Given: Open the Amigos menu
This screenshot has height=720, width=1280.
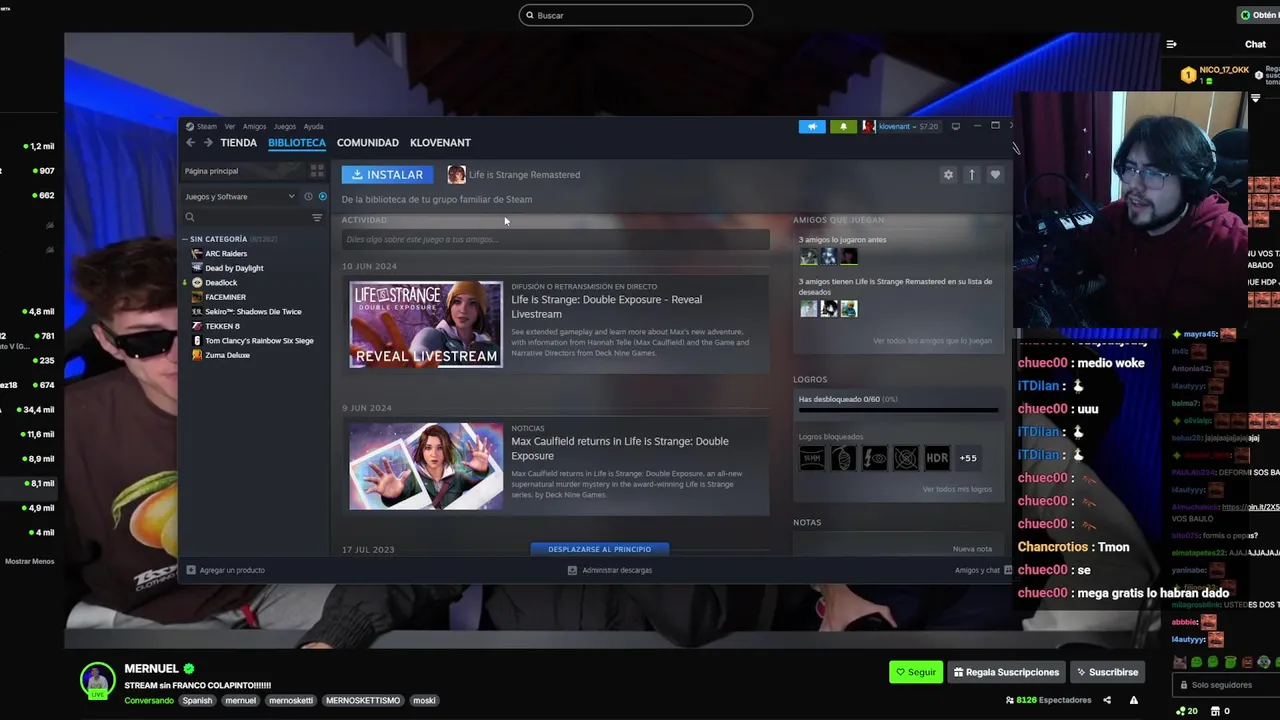Looking at the screenshot, I should click(254, 127).
